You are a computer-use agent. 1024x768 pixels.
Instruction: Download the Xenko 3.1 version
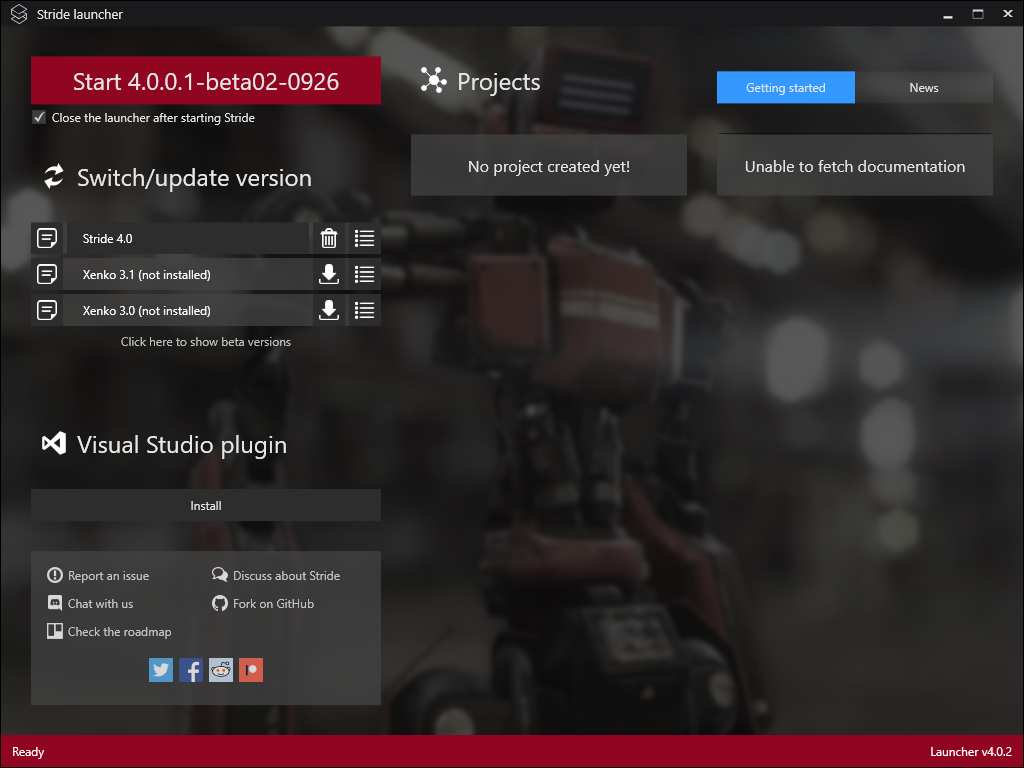coord(328,274)
